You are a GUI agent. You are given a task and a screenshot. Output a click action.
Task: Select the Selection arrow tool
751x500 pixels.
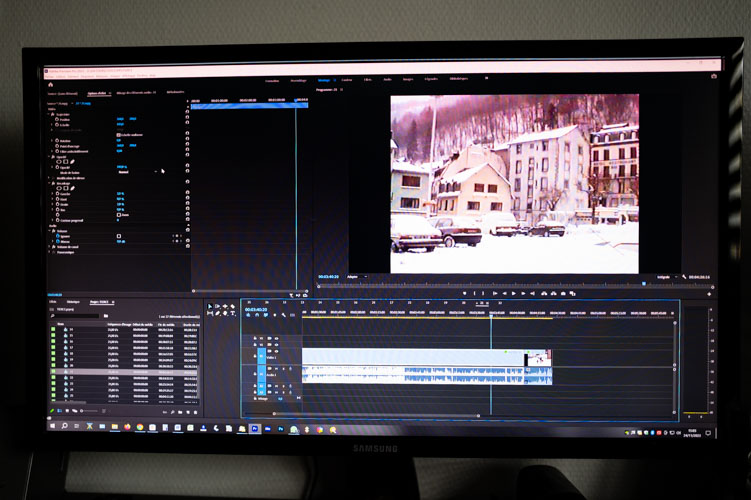(210, 306)
